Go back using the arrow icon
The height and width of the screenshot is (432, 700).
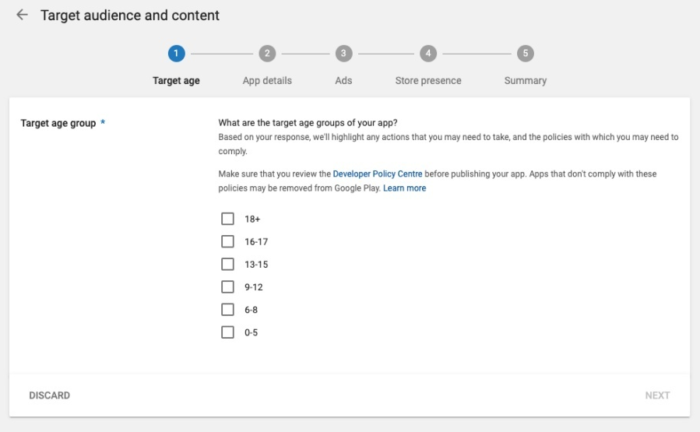[22, 15]
